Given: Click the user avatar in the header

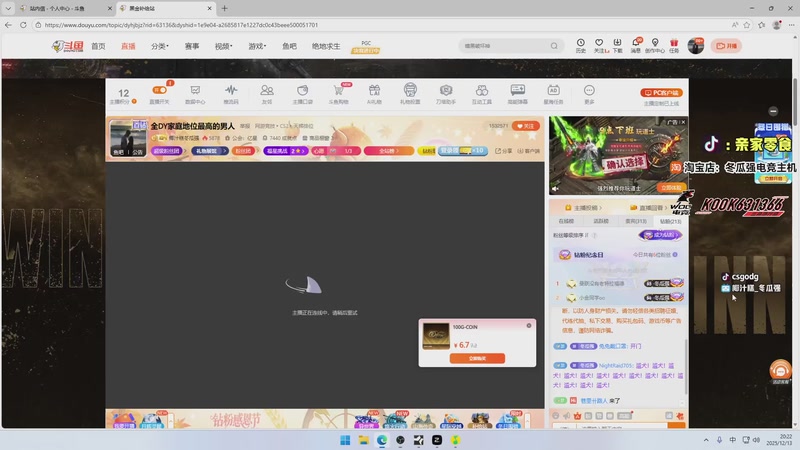Looking at the screenshot, I should coord(695,46).
